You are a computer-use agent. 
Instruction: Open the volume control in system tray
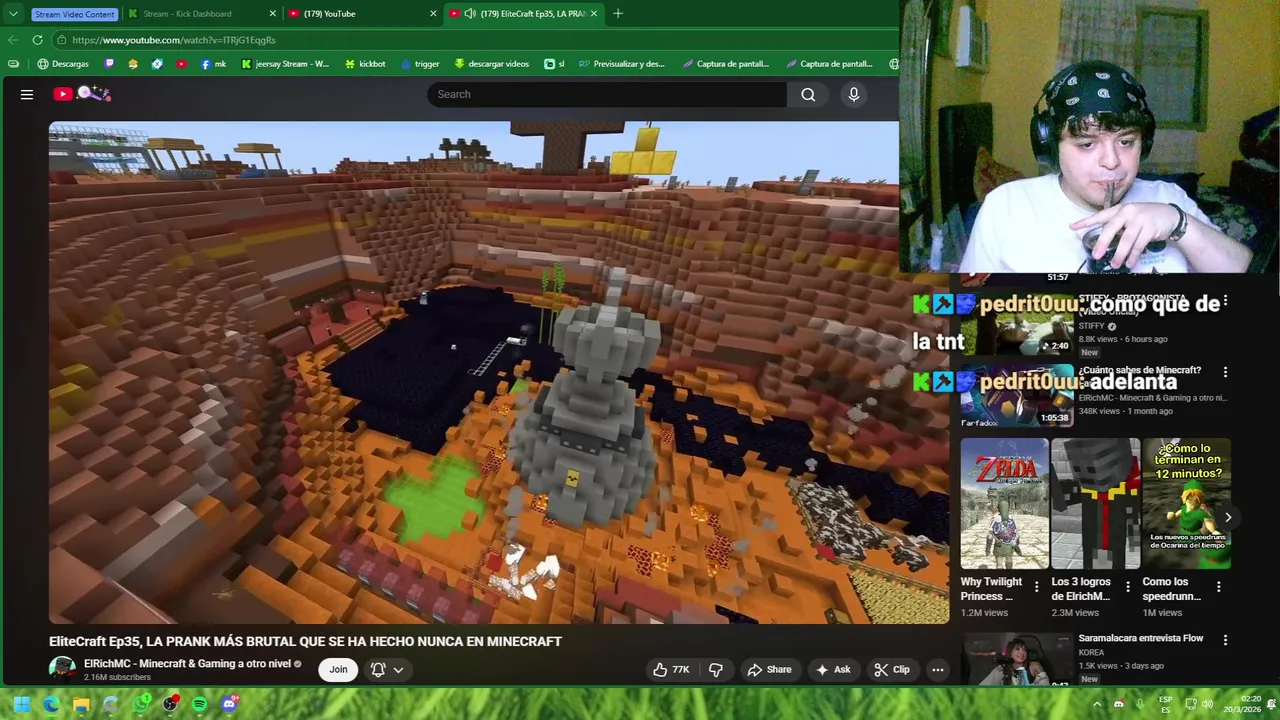click(x=1207, y=704)
